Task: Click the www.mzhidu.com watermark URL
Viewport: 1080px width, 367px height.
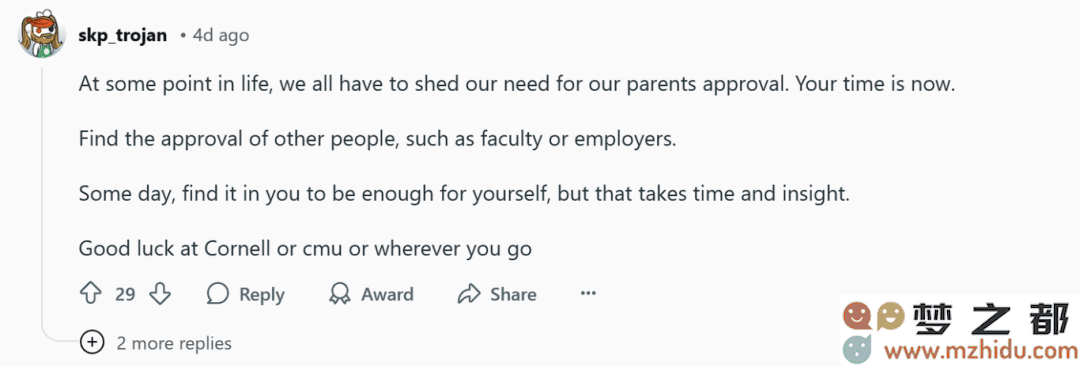Action: tap(982, 351)
